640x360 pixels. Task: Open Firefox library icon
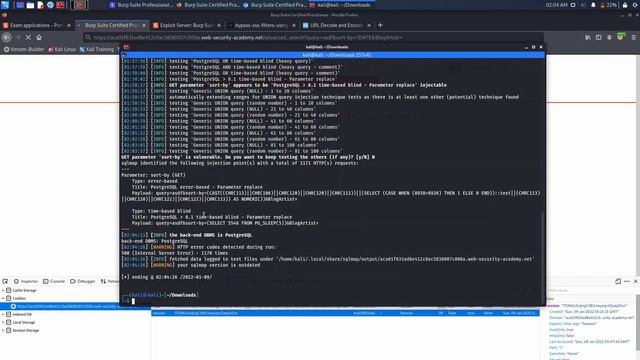(x=588, y=37)
